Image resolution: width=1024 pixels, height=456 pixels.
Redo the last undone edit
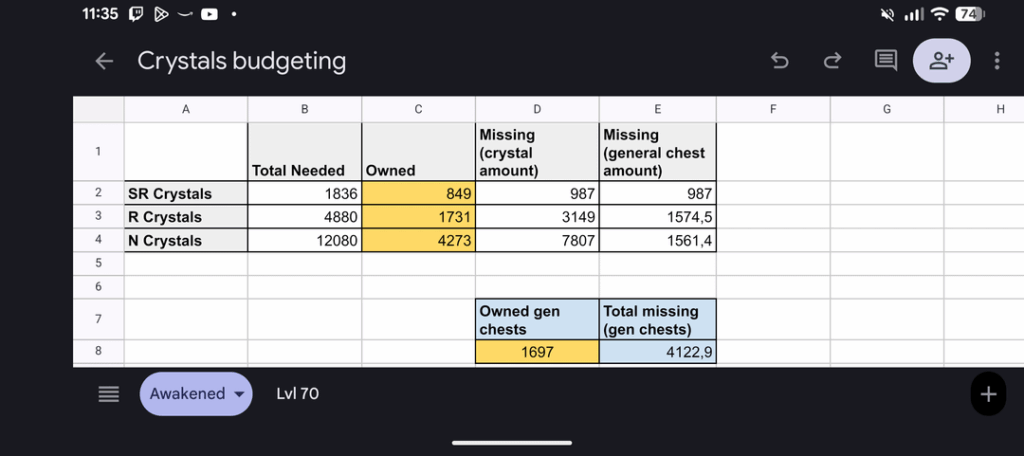pyautogui.click(x=832, y=61)
